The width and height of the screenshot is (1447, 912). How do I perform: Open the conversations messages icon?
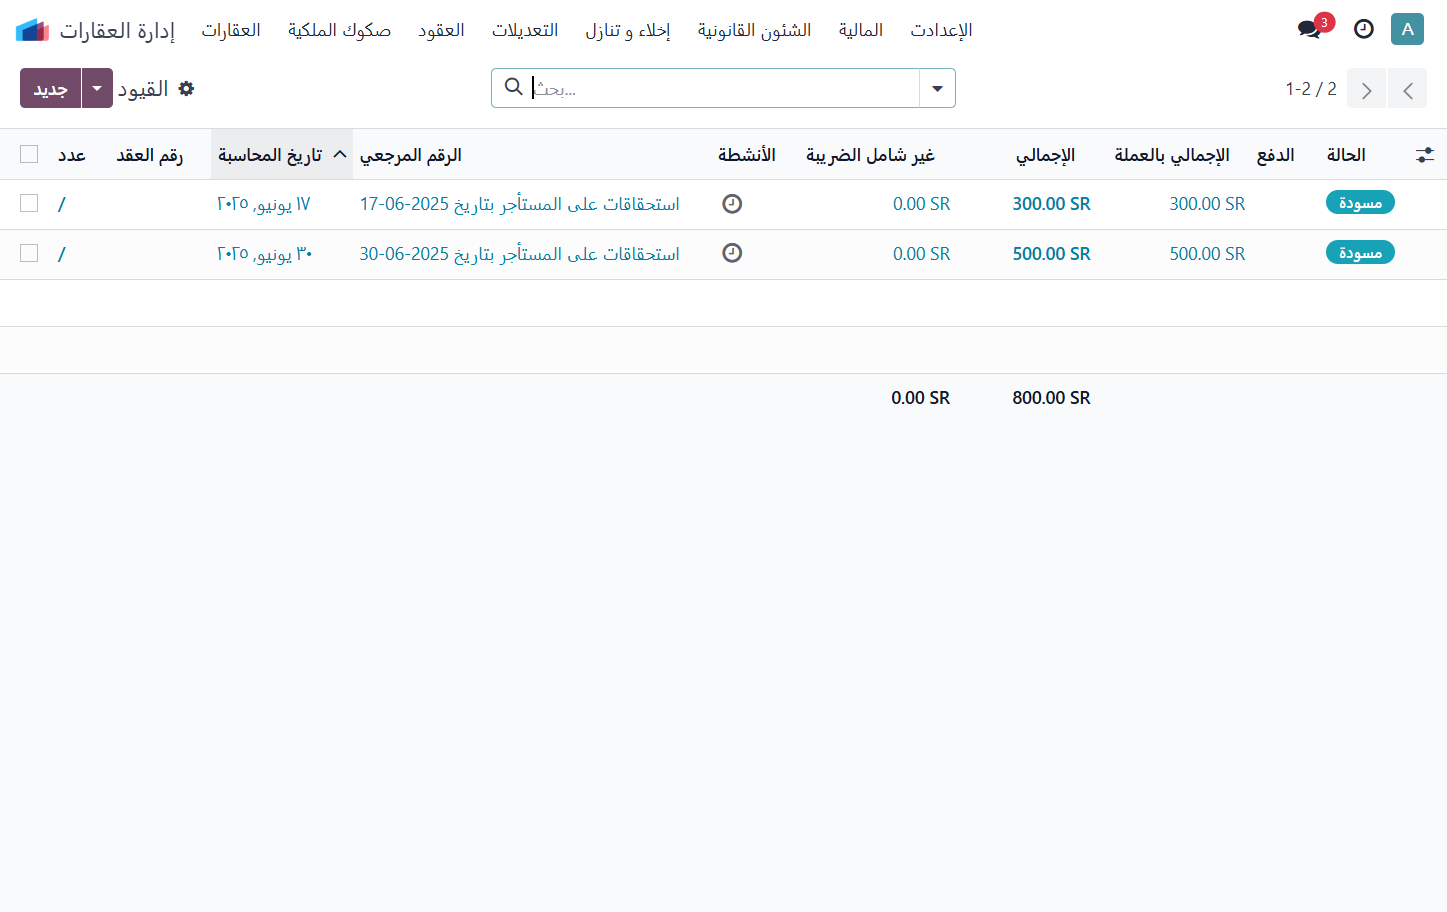pyautogui.click(x=1309, y=29)
